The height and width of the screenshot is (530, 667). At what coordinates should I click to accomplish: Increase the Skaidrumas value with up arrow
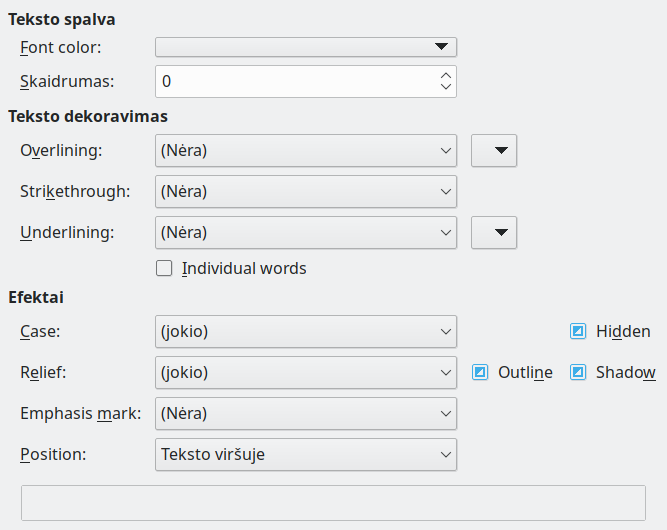(446, 75)
